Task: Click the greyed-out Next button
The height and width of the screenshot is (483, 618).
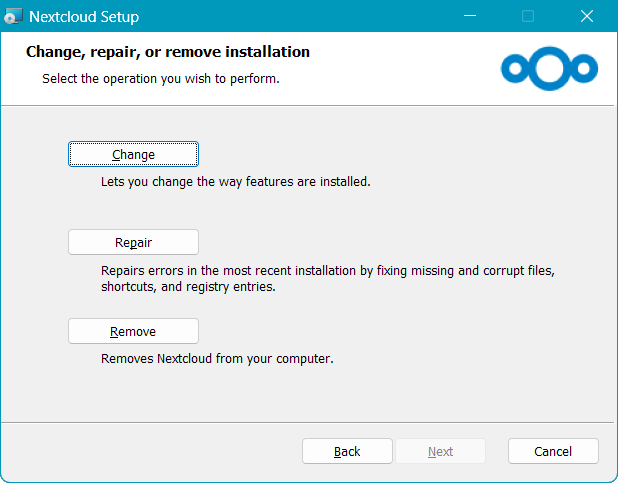Action: tap(440, 451)
